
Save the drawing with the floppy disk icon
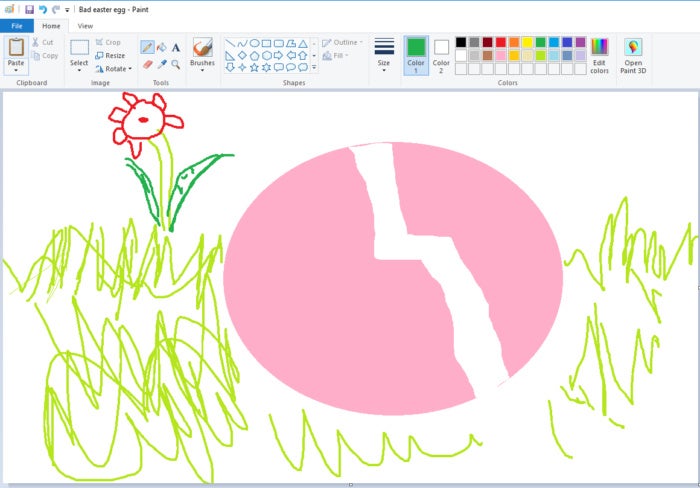pyautogui.click(x=29, y=9)
